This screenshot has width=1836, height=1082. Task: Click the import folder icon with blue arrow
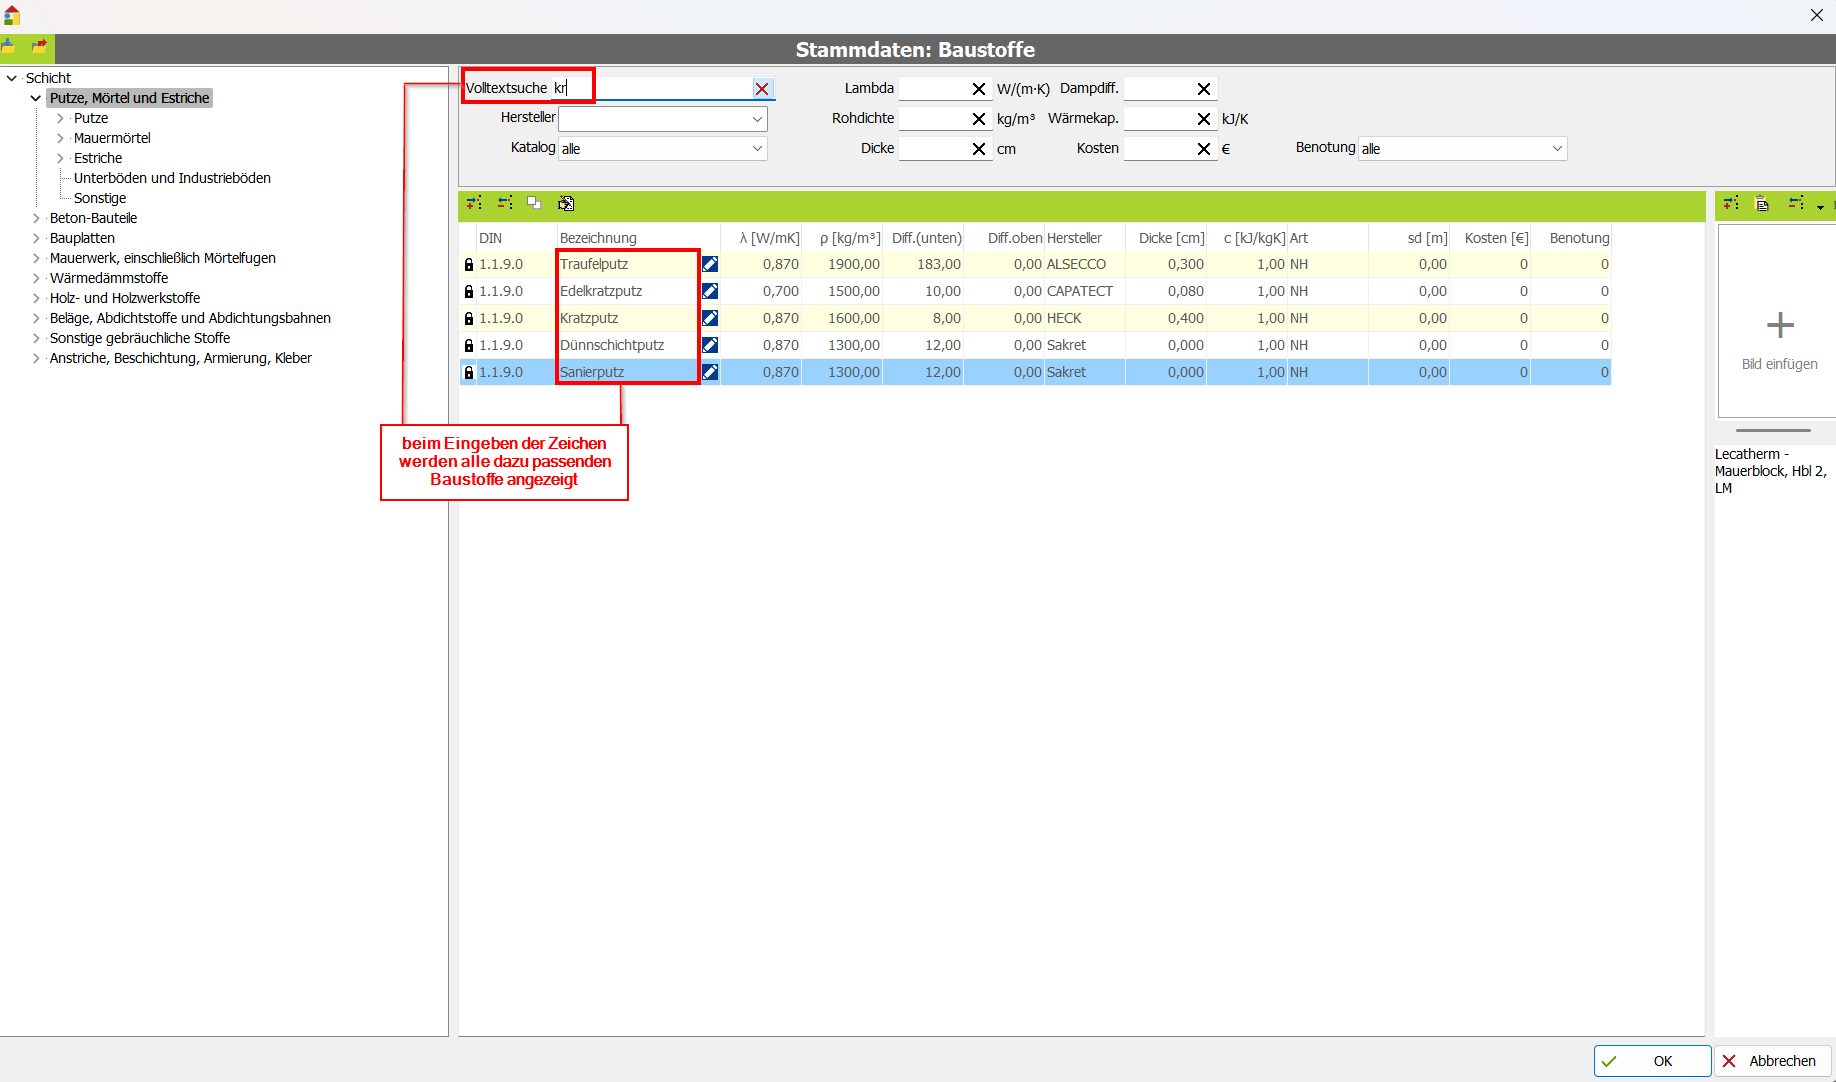point(9,46)
